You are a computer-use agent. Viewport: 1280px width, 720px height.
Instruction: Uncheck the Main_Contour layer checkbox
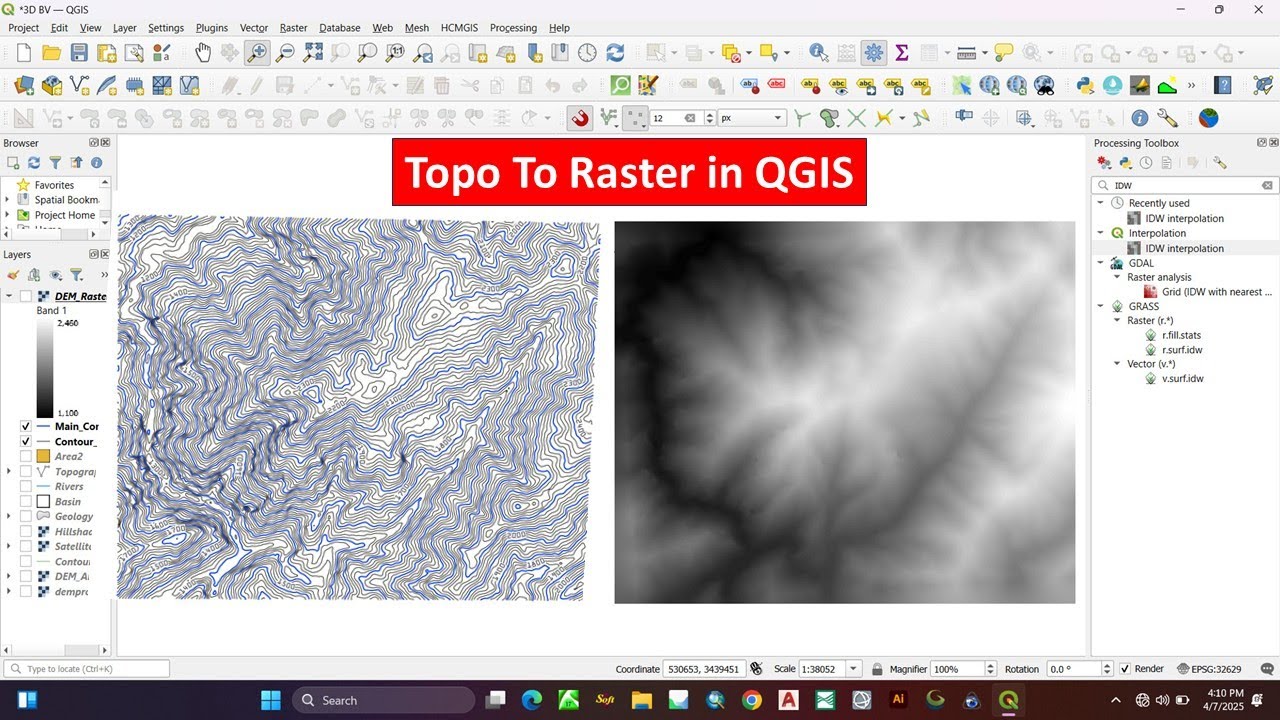(x=25, y=426)
